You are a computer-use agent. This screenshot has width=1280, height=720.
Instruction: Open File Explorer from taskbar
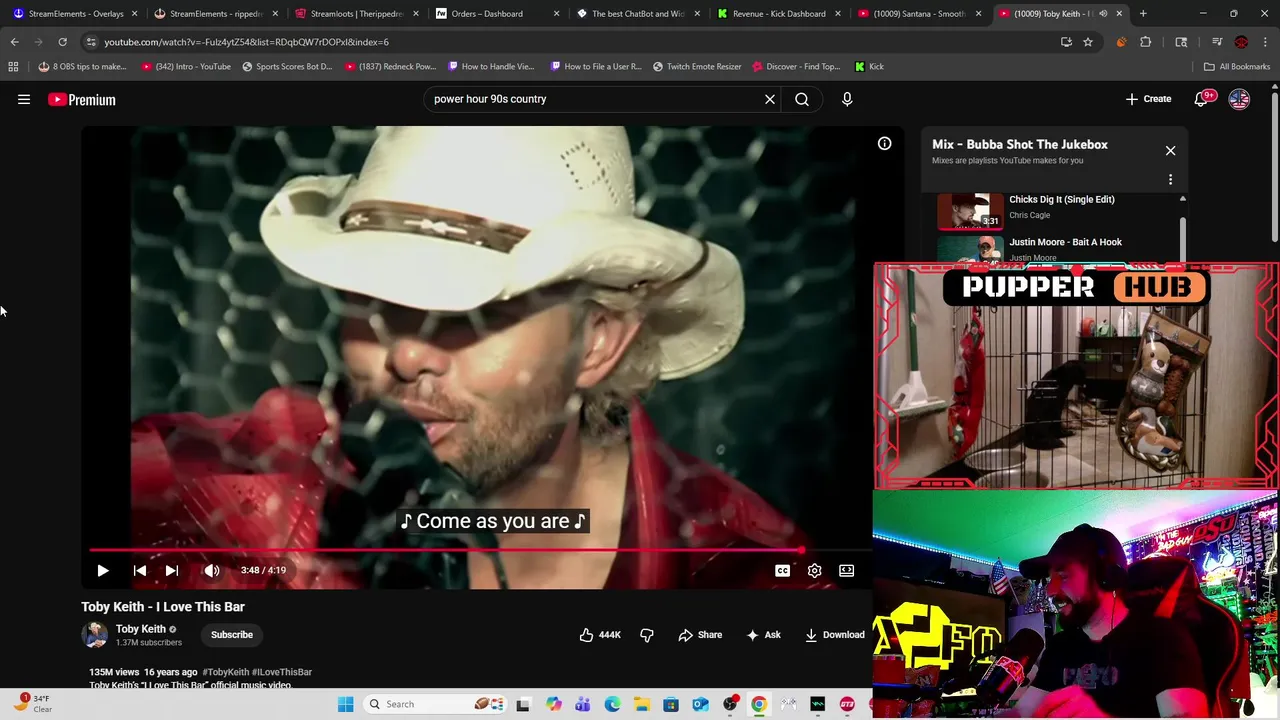[641, 704]
